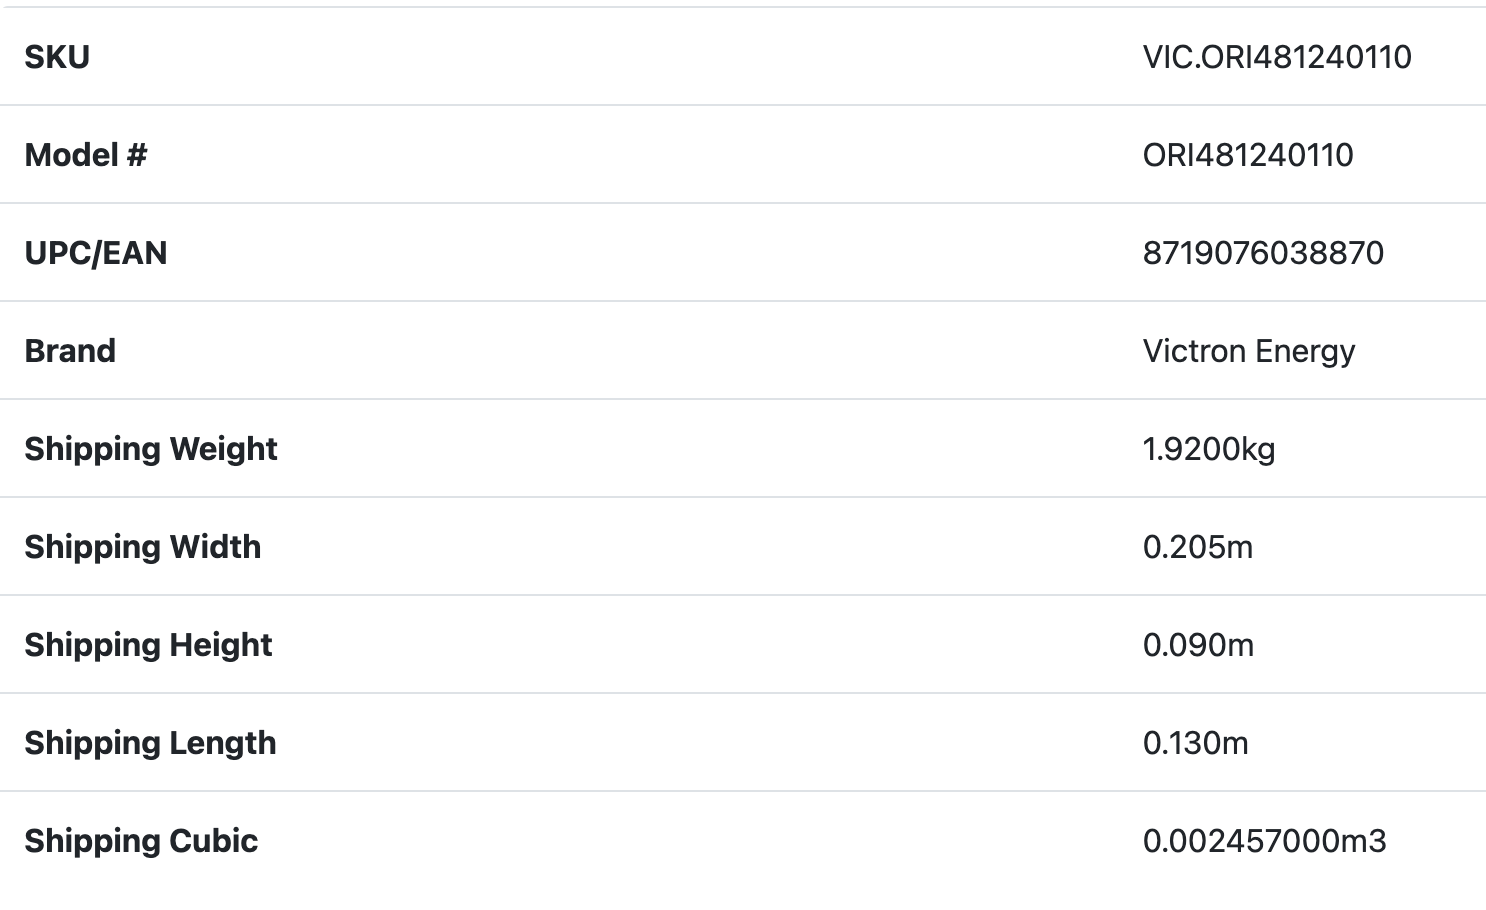
Task: Select the 8719076038870 barcode value
Action: click(1263, 253)
